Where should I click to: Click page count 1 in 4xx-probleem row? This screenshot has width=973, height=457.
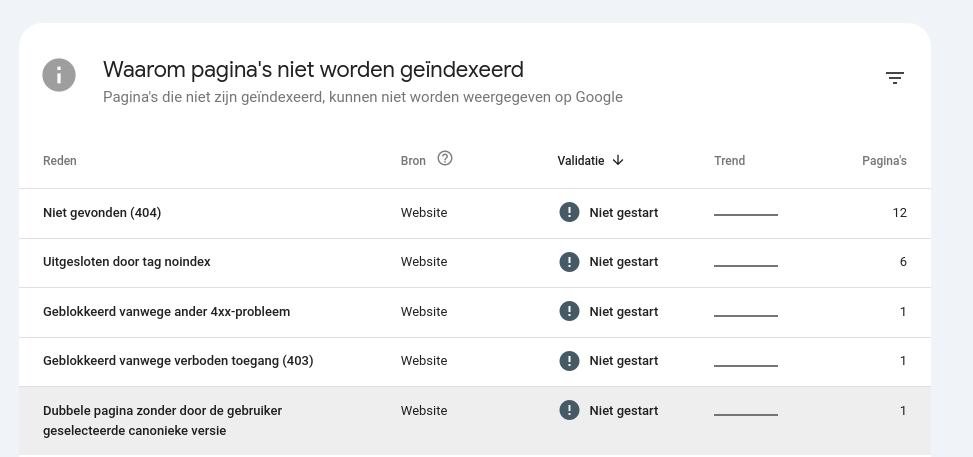904,311
